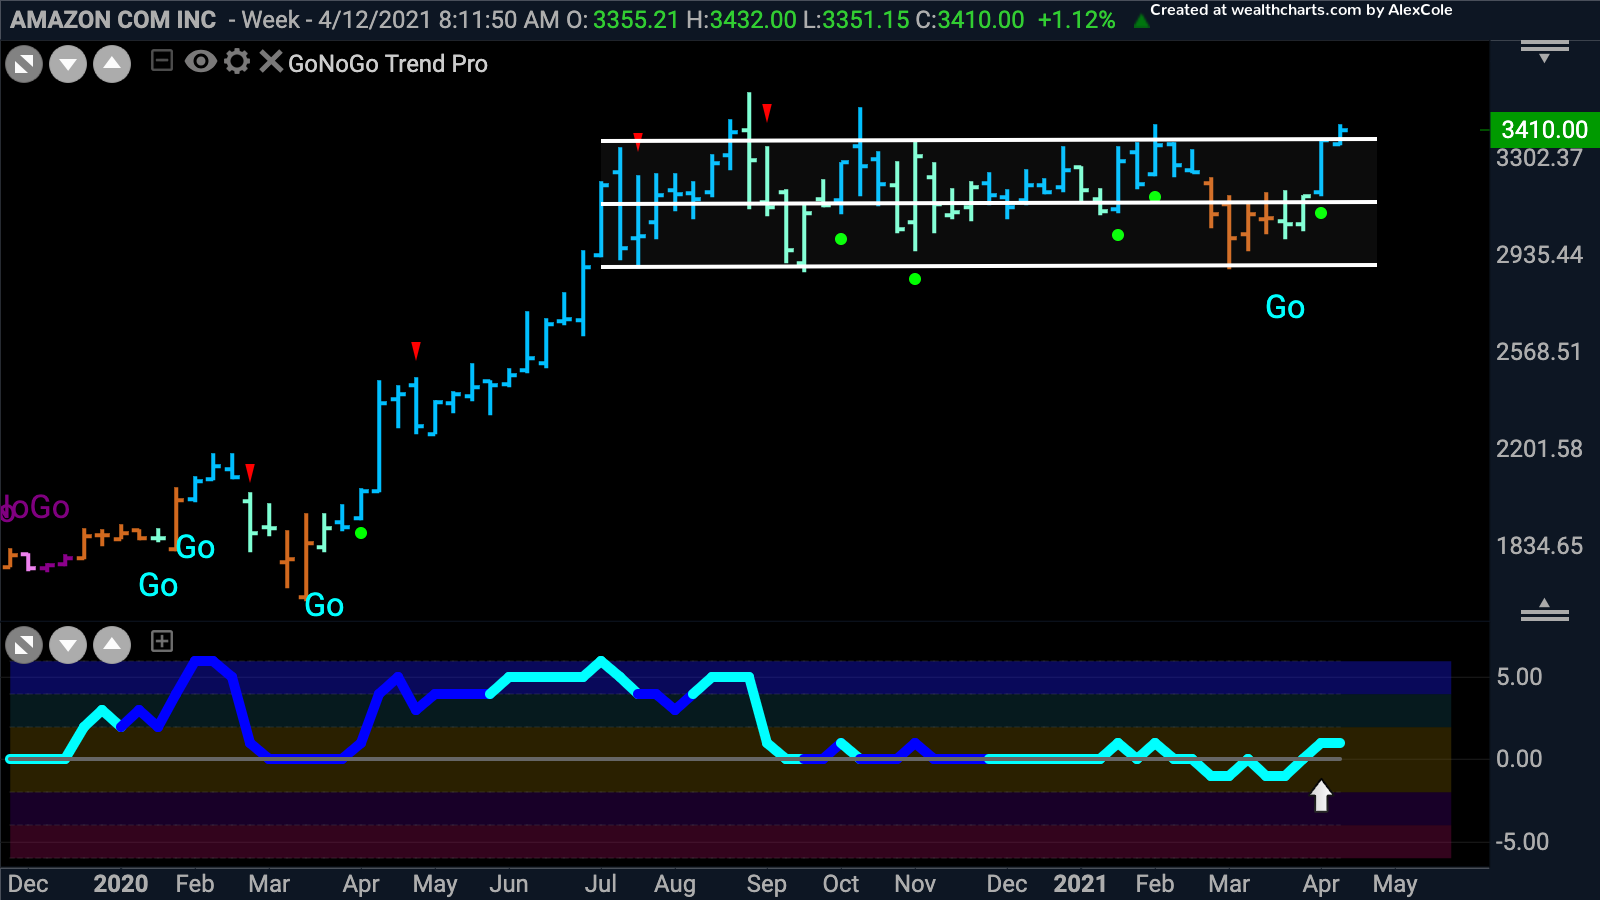The width and height of the screenshot is (1600, 900).
Task: Click the +1.12% change value
Action: click(1076, 20)
